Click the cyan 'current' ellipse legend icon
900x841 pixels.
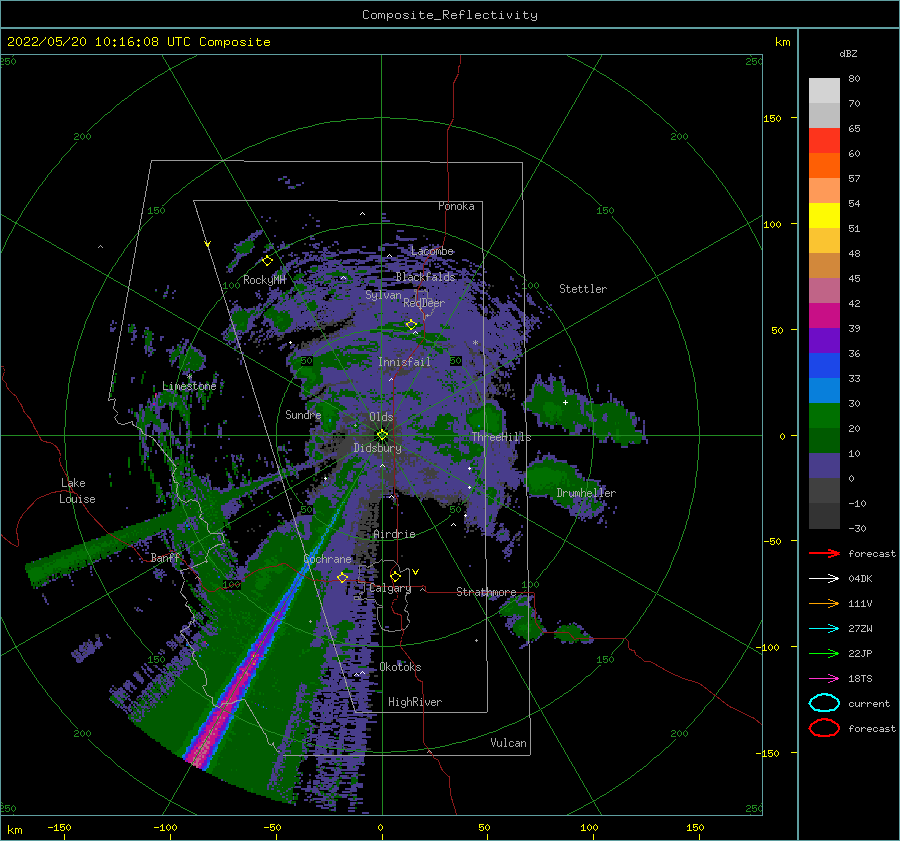[824, 703]
